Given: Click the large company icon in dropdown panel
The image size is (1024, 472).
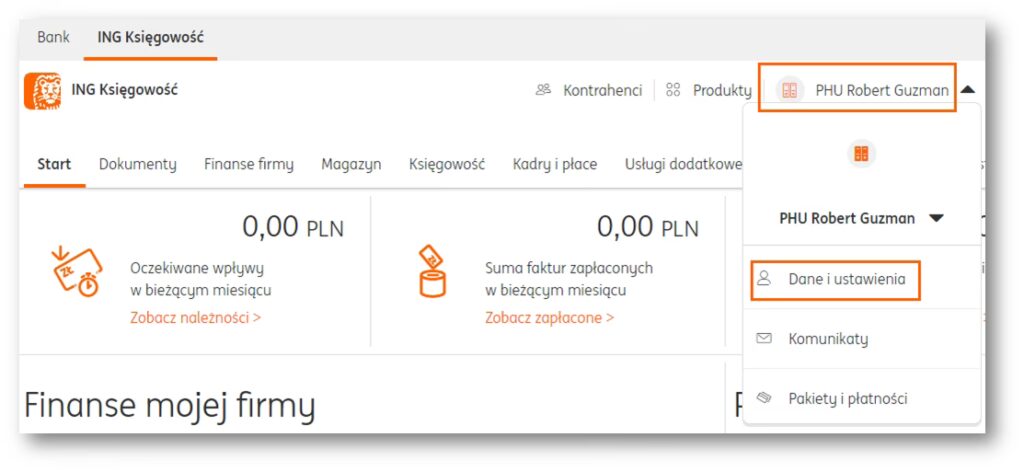Looking at the screenshot, I should coord(860,154).
